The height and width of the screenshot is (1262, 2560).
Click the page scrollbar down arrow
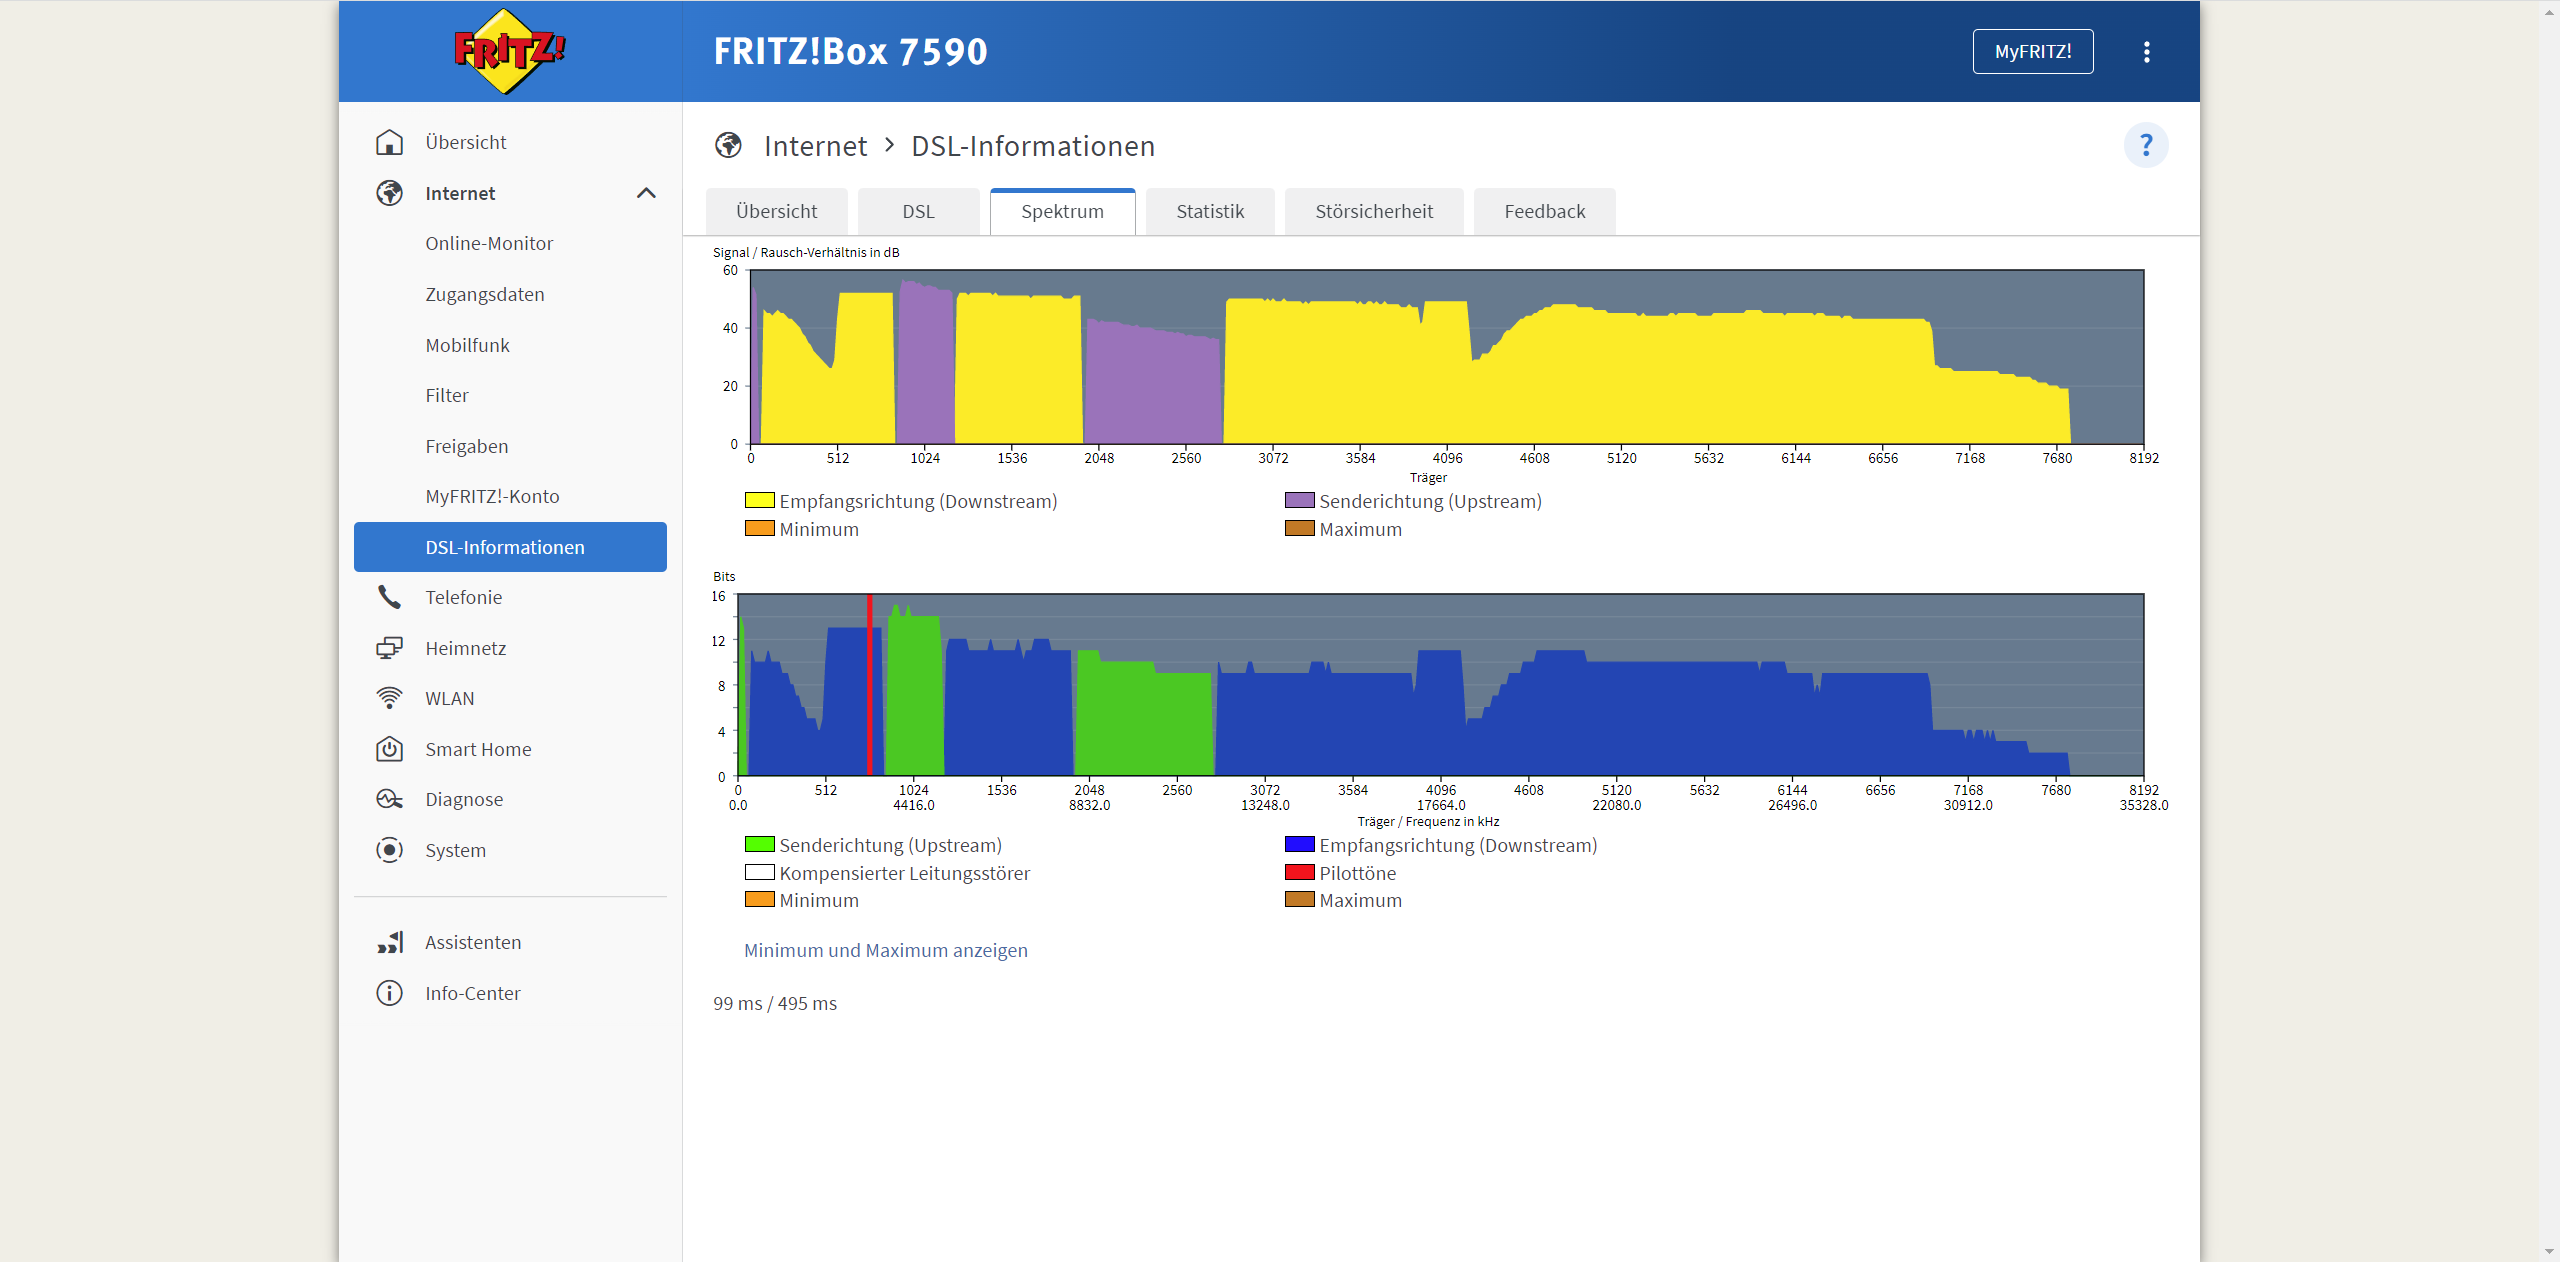point(2549,1251)
